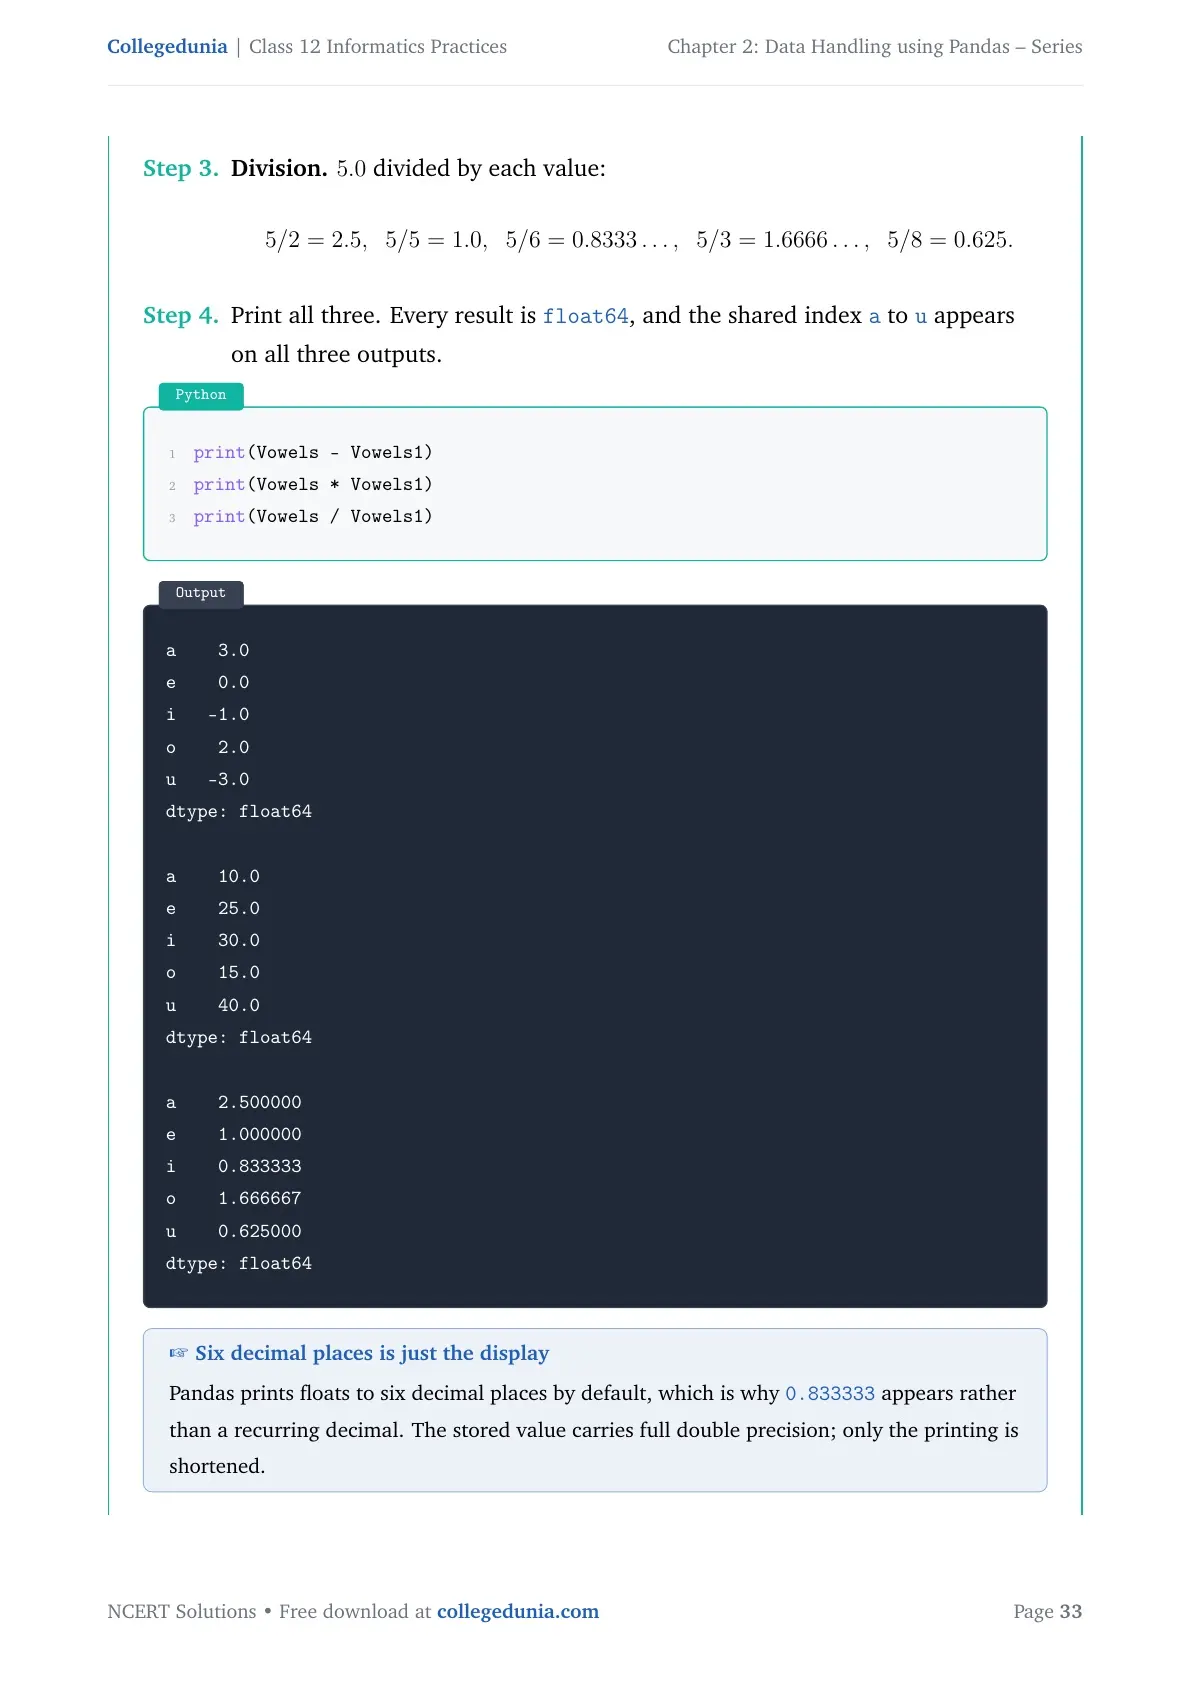Click the inline 0.833333 code in note
The height and width of the screenshot is (1684, 1191).
pyautogui.click(x=830, y=1394)
